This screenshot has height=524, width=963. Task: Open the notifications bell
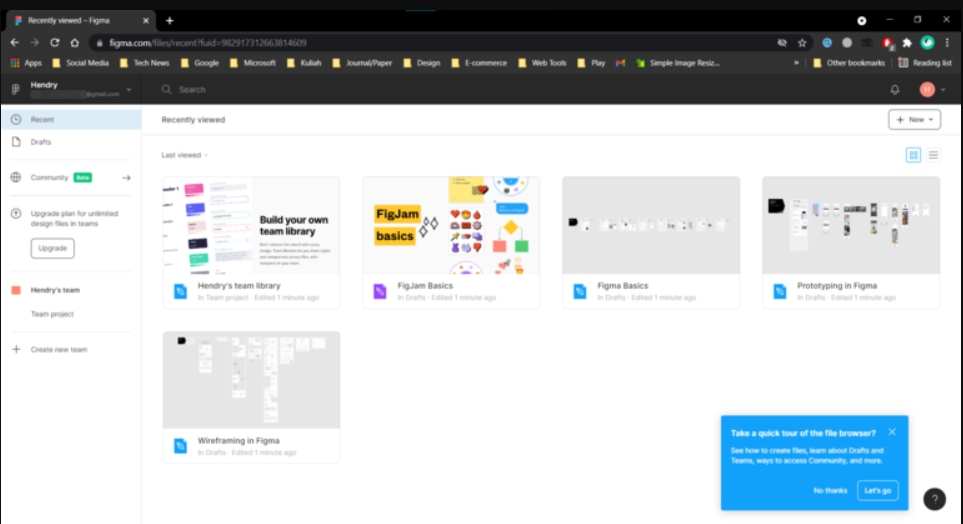pyautogui.click(x=895, y=90)
